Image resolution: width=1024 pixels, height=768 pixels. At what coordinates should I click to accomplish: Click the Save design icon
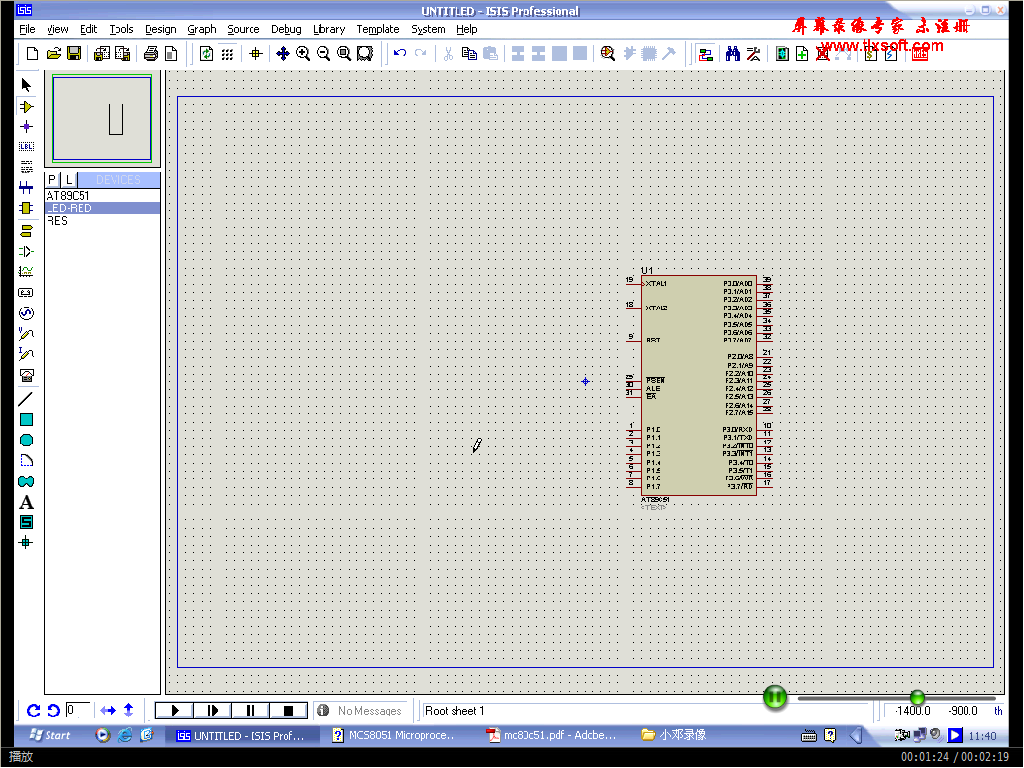click(x=74, y=54)
